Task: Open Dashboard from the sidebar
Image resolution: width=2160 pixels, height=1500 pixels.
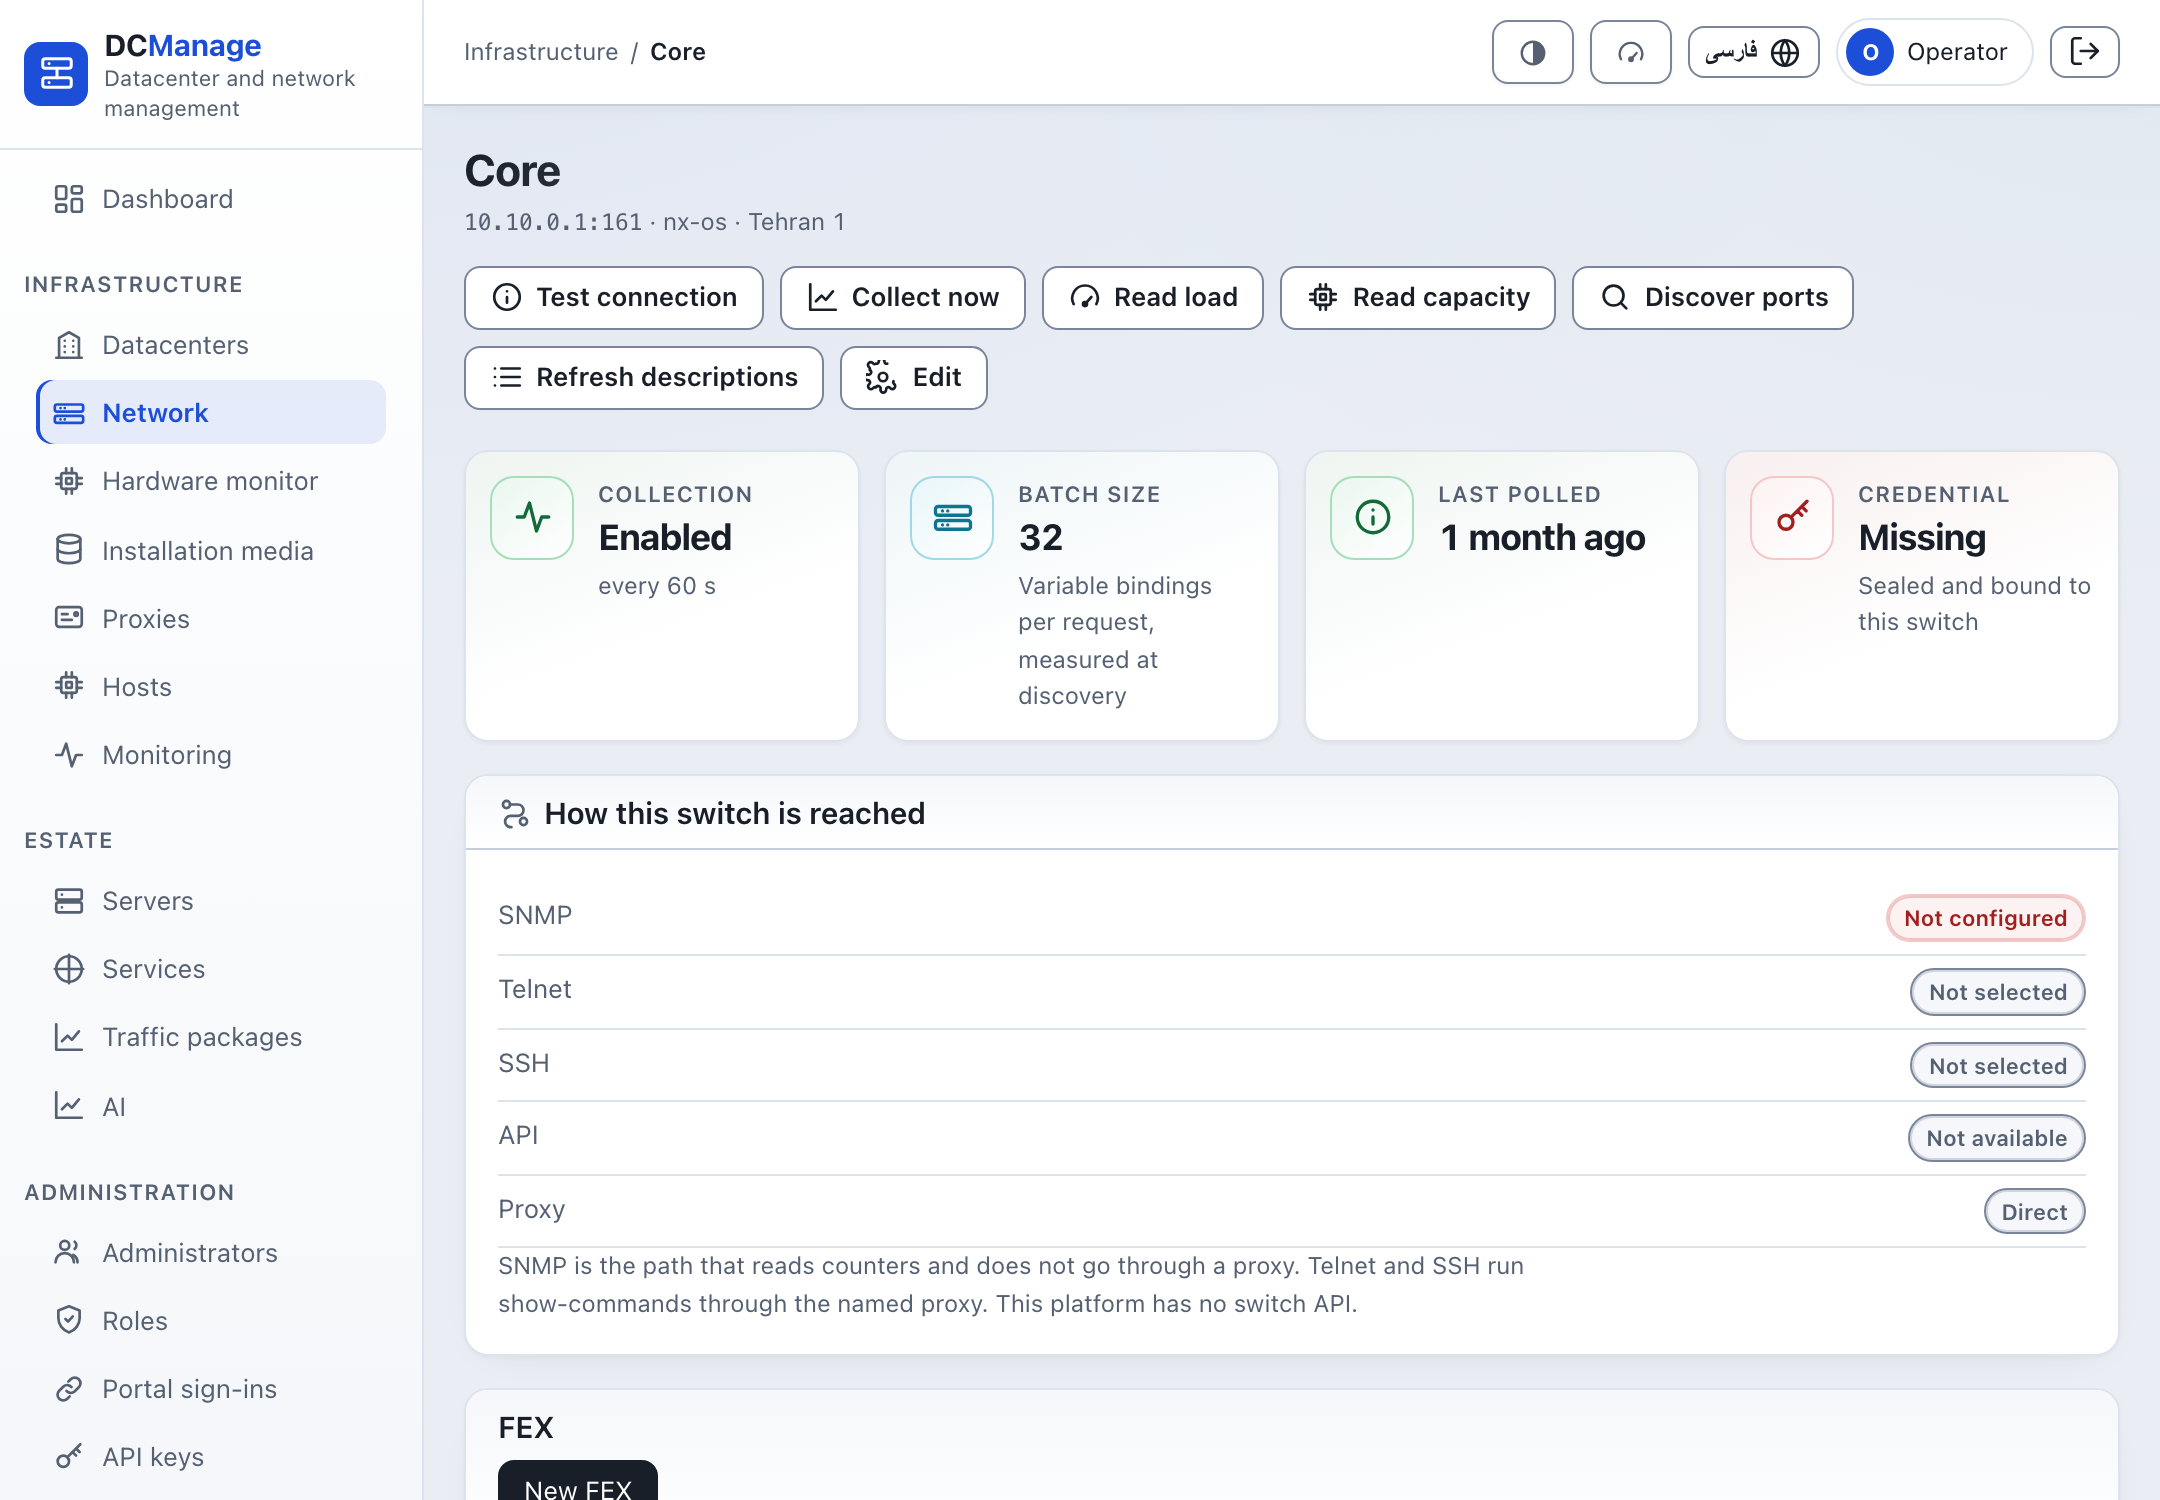Action: coord(210,199)
